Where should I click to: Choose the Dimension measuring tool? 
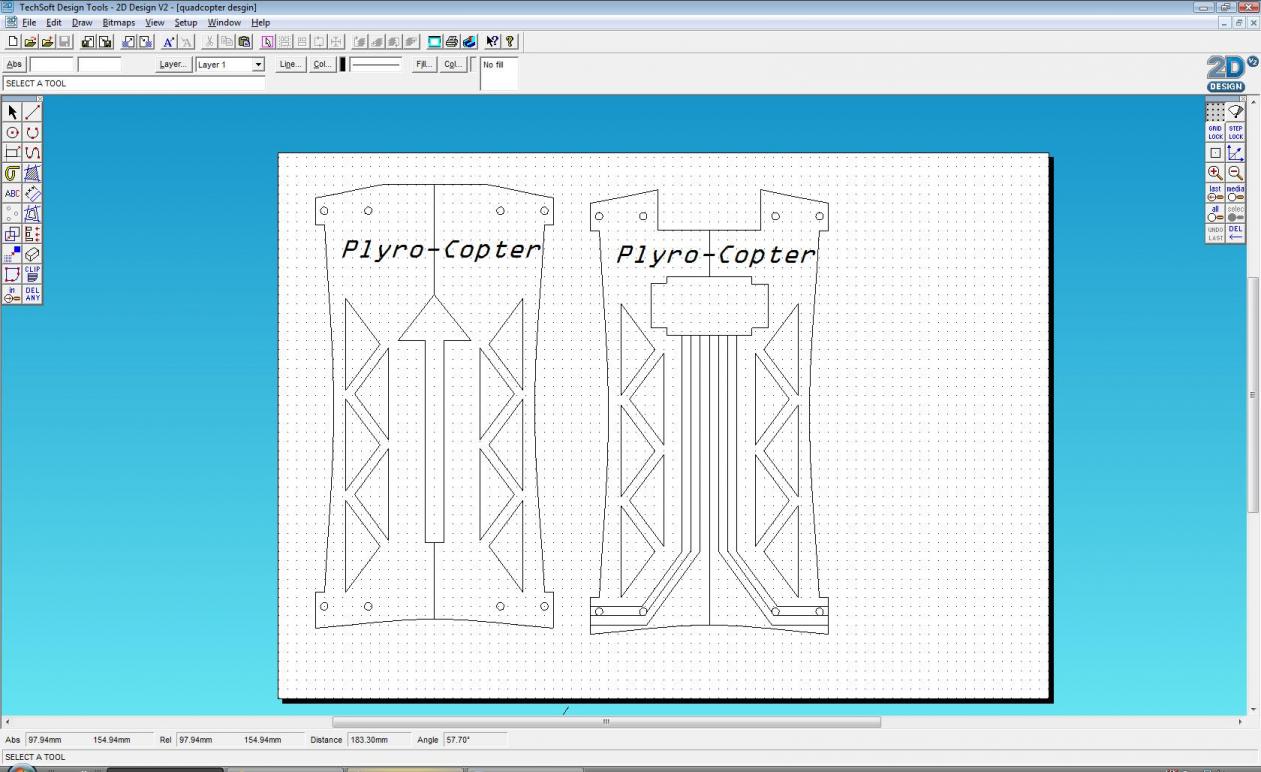coord(32,193)
